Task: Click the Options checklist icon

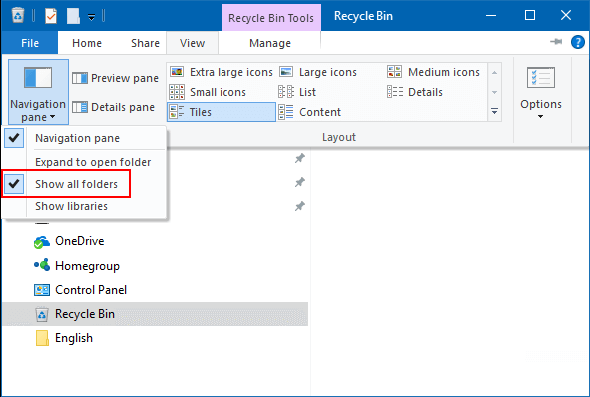Action: click(541, 78)
